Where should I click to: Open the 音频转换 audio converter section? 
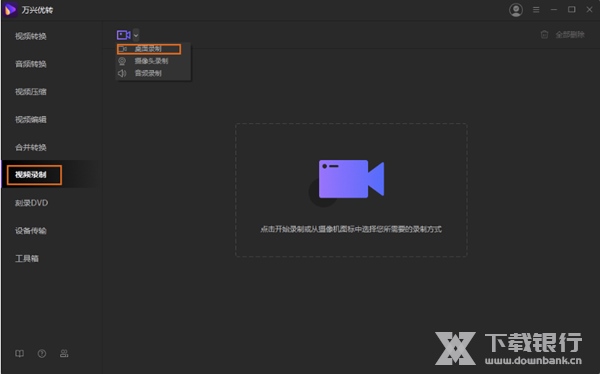31,64
